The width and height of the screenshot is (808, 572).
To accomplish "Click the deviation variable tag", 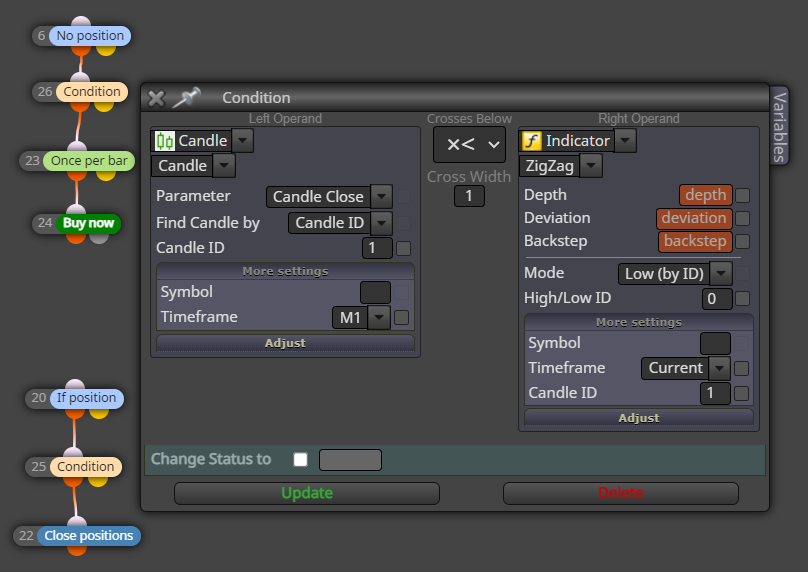I will 694,218.
